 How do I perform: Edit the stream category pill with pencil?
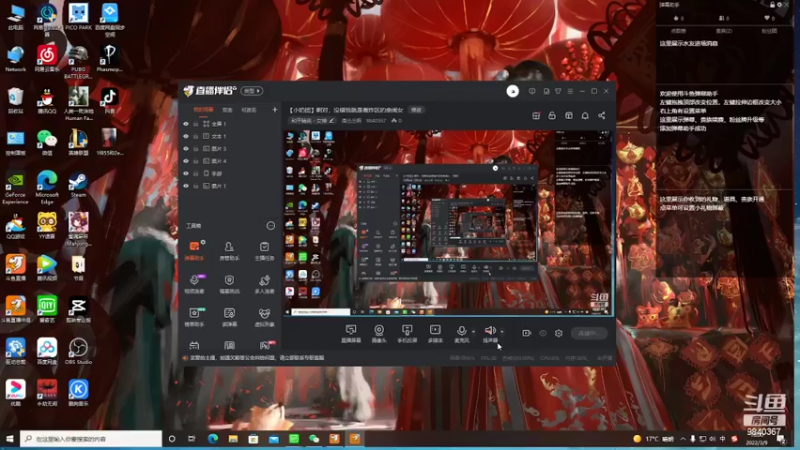312,121
